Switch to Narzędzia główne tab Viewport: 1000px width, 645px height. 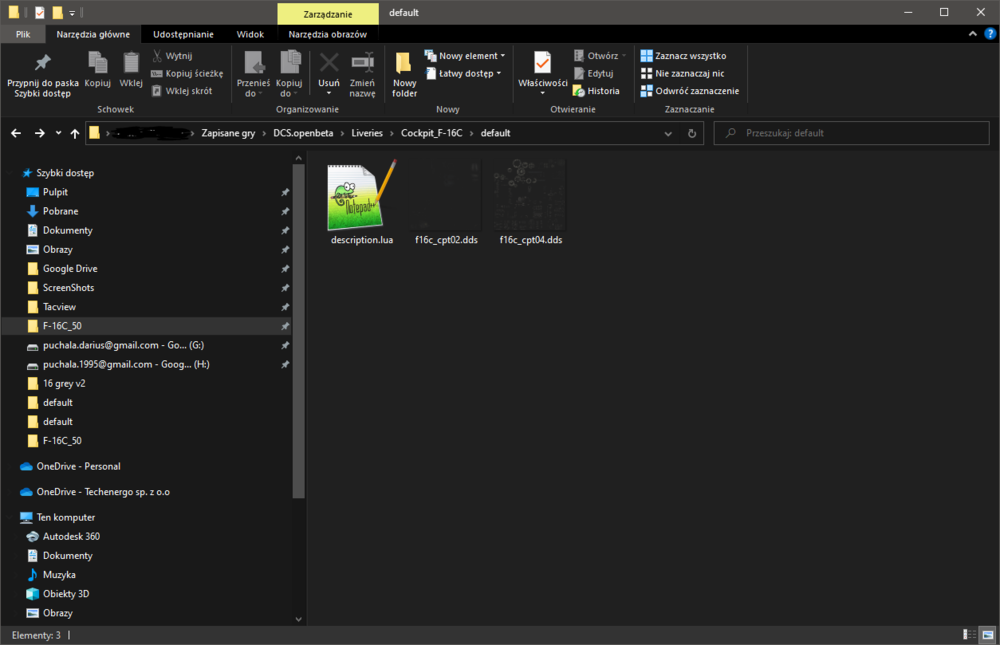(x=93, y=34)
